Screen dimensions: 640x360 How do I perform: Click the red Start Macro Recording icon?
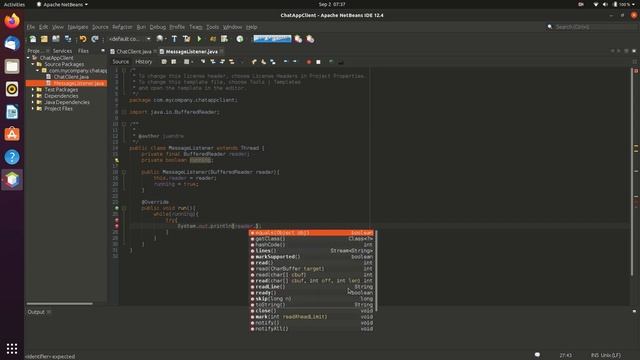click(309, 62)
